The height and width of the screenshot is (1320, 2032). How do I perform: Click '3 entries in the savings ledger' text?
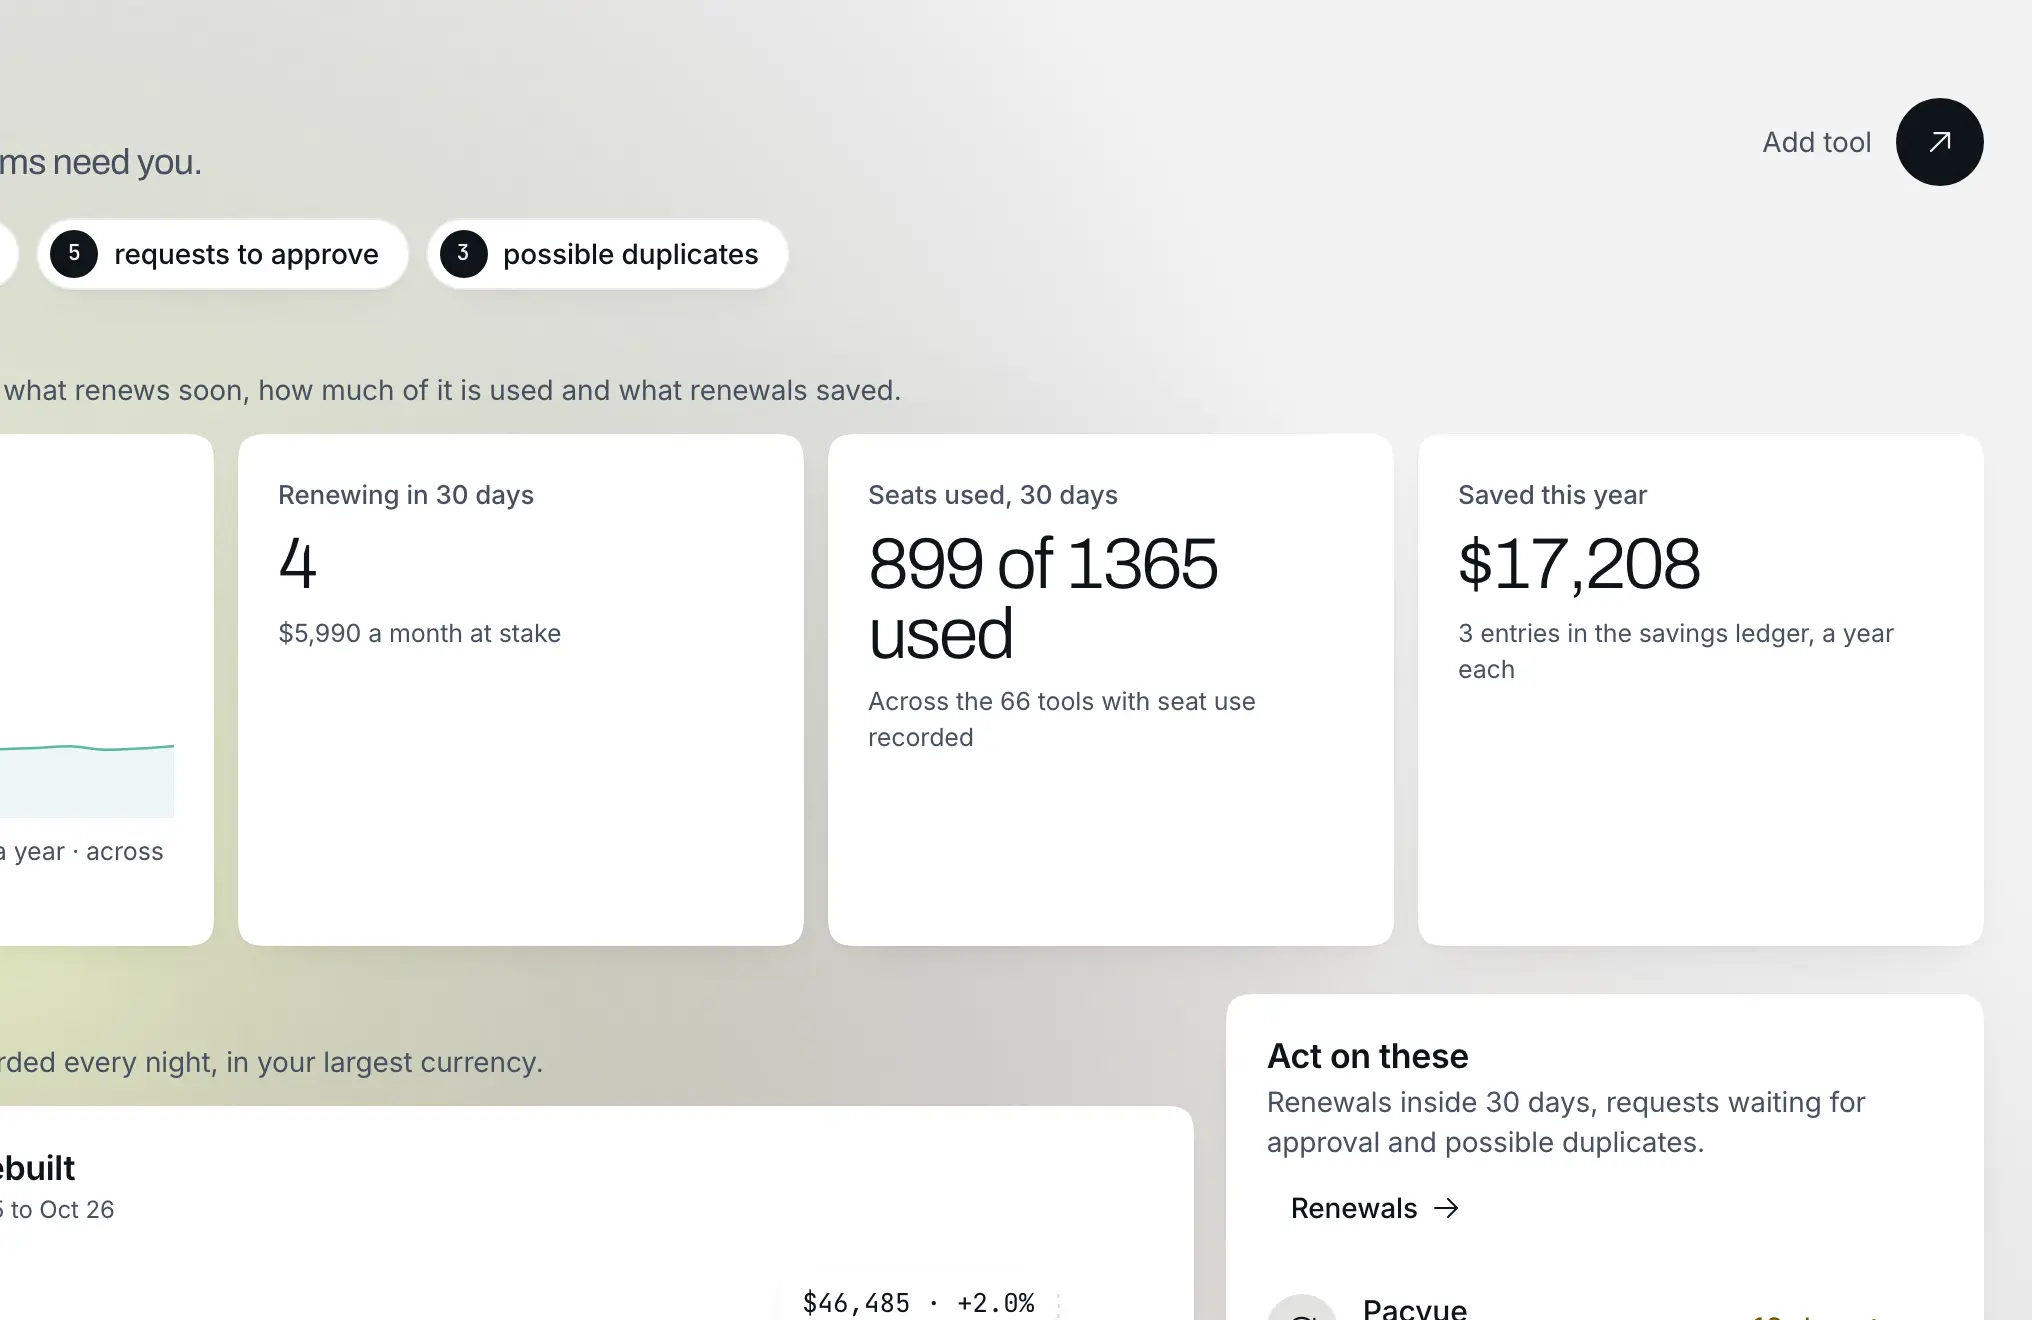point(1635,633)
